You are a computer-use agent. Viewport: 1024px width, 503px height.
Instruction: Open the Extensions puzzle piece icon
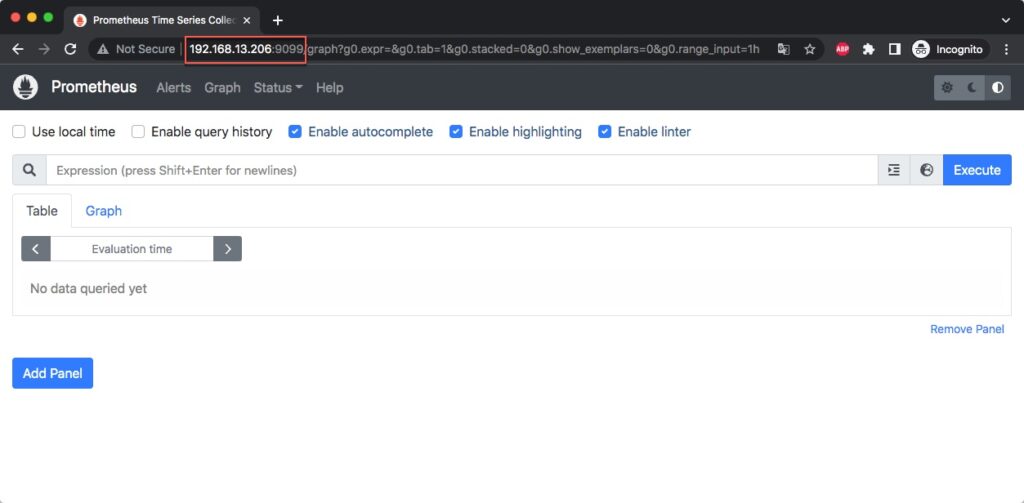click(869, 49)
